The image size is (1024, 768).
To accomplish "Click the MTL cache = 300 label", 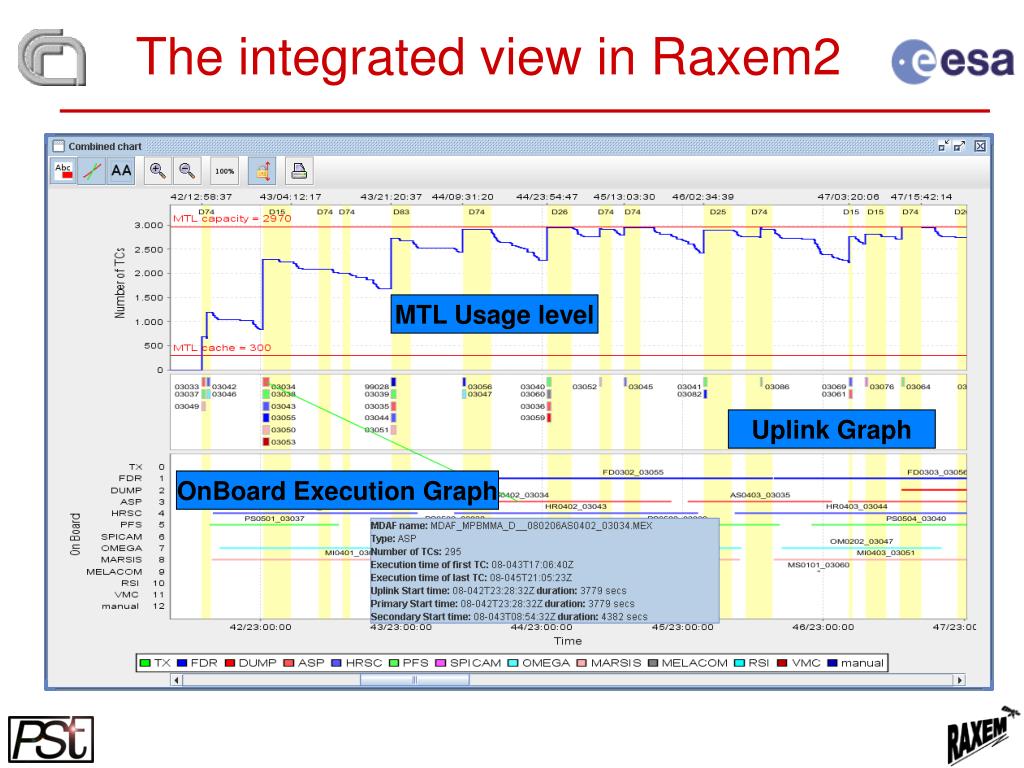I will pyautogui.click(x=222, y=347).
